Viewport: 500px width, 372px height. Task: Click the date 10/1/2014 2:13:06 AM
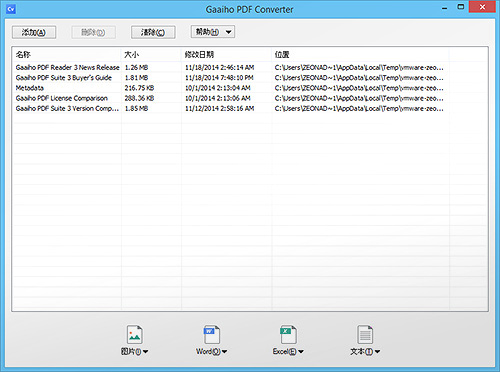[218, 98]
